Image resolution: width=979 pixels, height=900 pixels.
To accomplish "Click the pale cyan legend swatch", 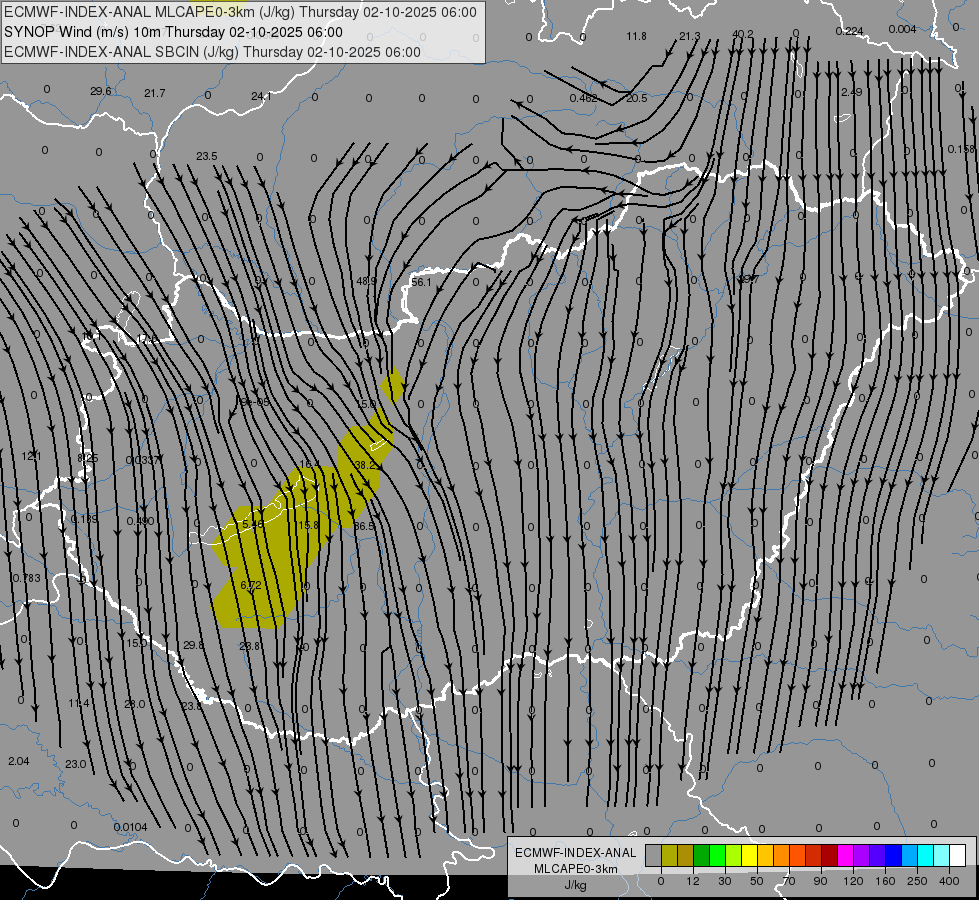I will [x=942, y=856].
